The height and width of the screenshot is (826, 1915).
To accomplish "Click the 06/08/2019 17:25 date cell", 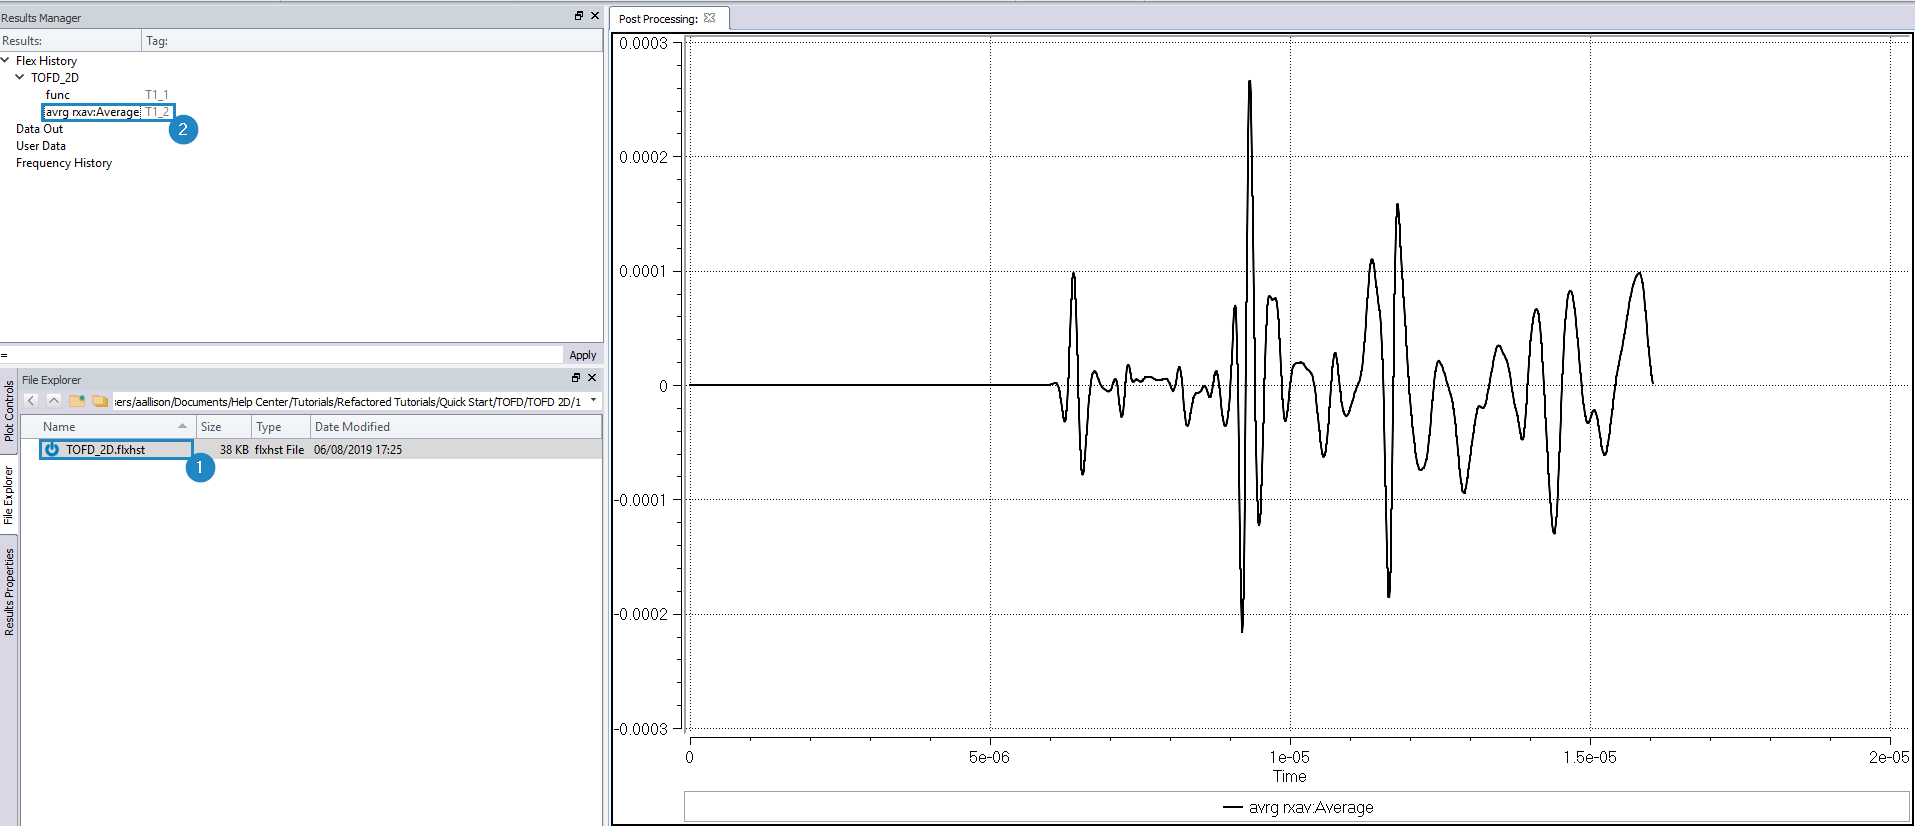I will coord(358,450).
